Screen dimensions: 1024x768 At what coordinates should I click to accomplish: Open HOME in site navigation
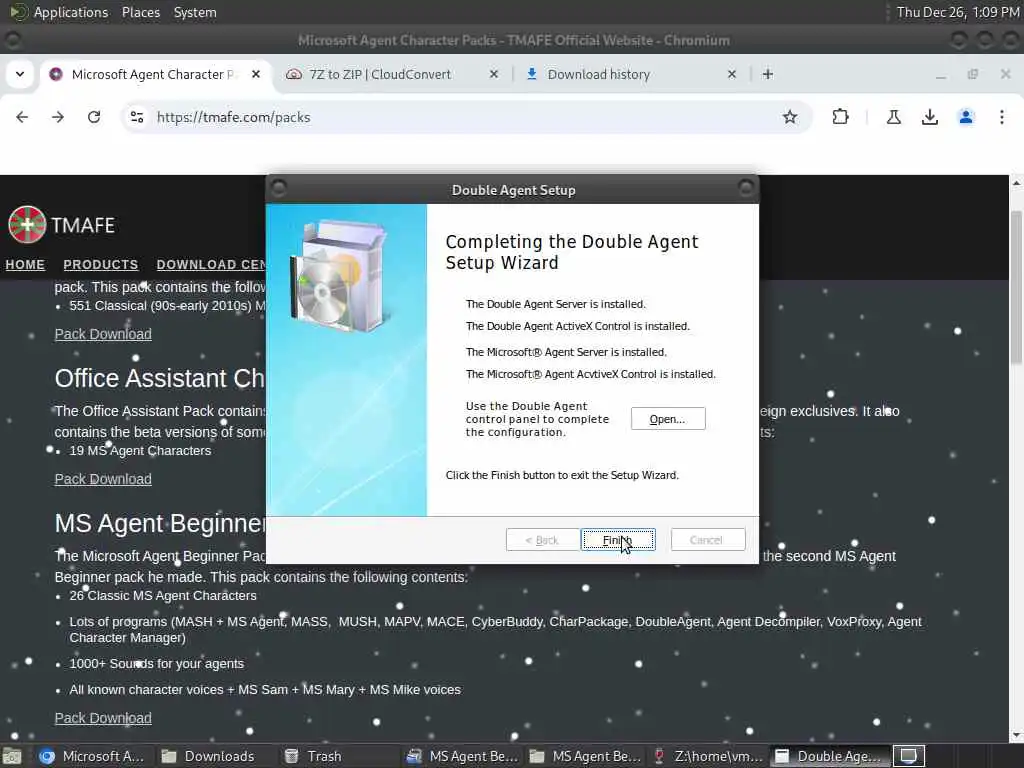point(25,264)
